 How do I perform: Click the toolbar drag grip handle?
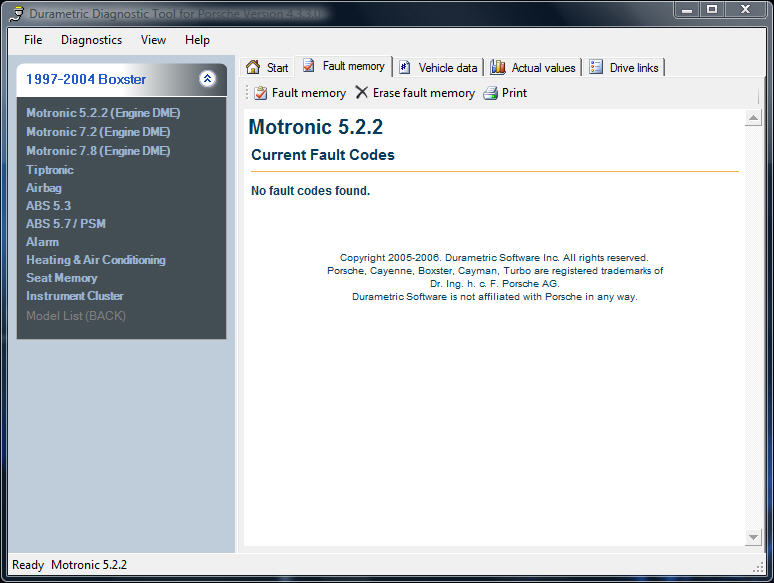click(x=246, y=93)
